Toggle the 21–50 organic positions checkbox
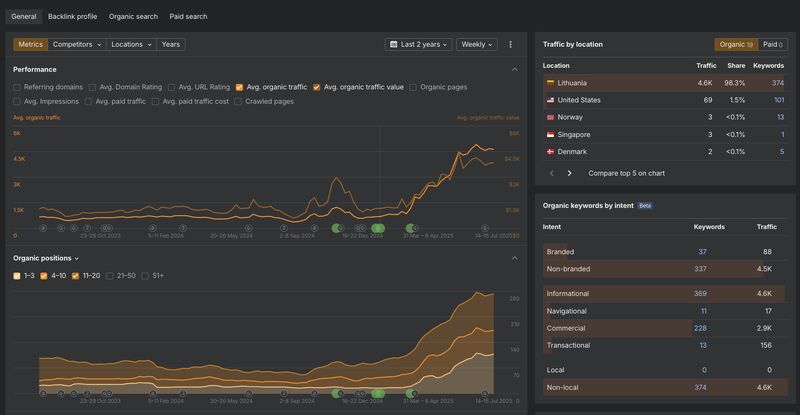This screenshot has height=415, width=800. (x=110, y=275)
